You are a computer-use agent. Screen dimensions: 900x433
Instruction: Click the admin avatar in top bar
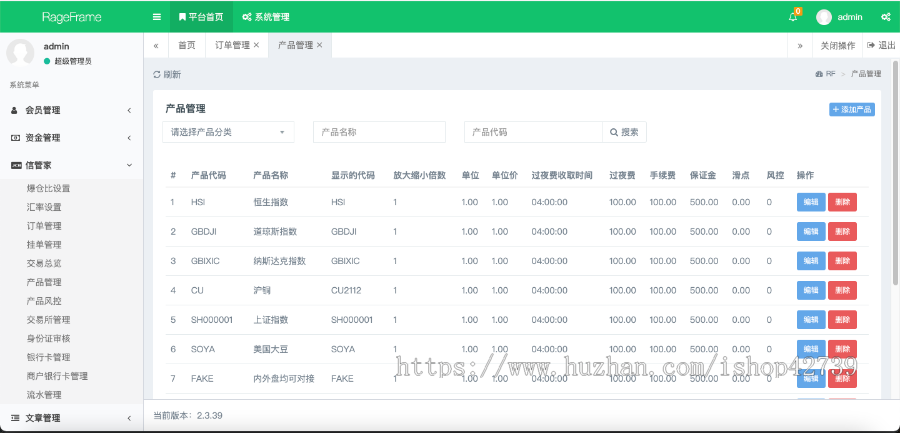pyautogui.click(x=824, y=17)
